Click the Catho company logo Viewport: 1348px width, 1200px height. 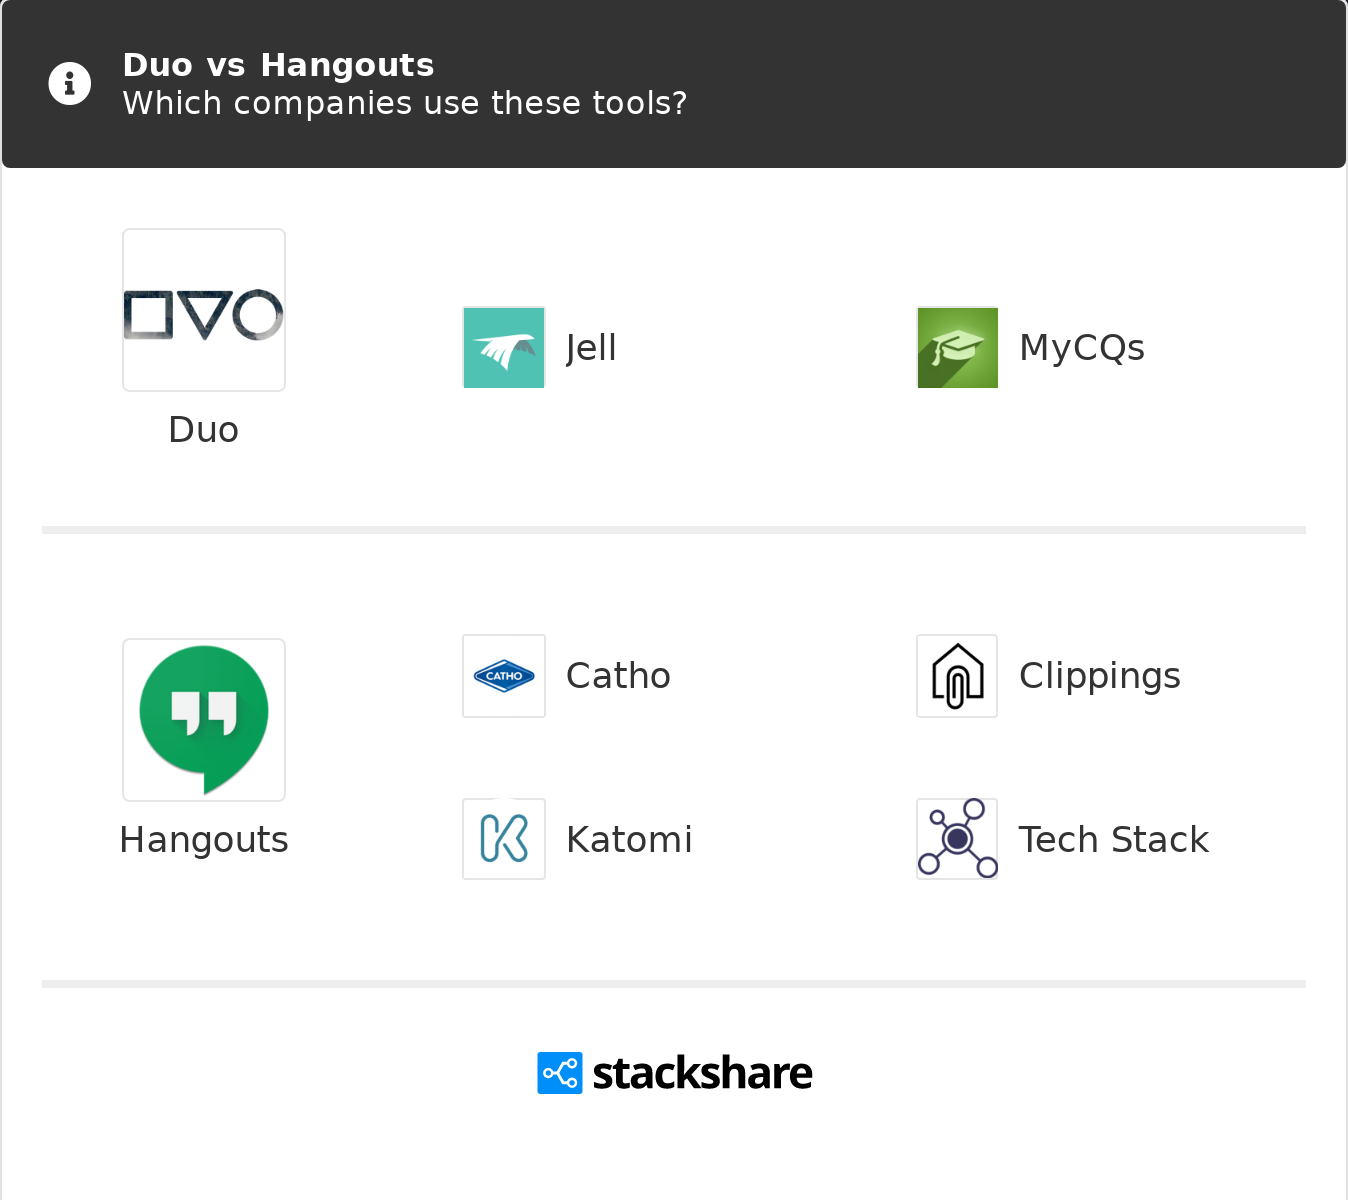click(504, 676)
